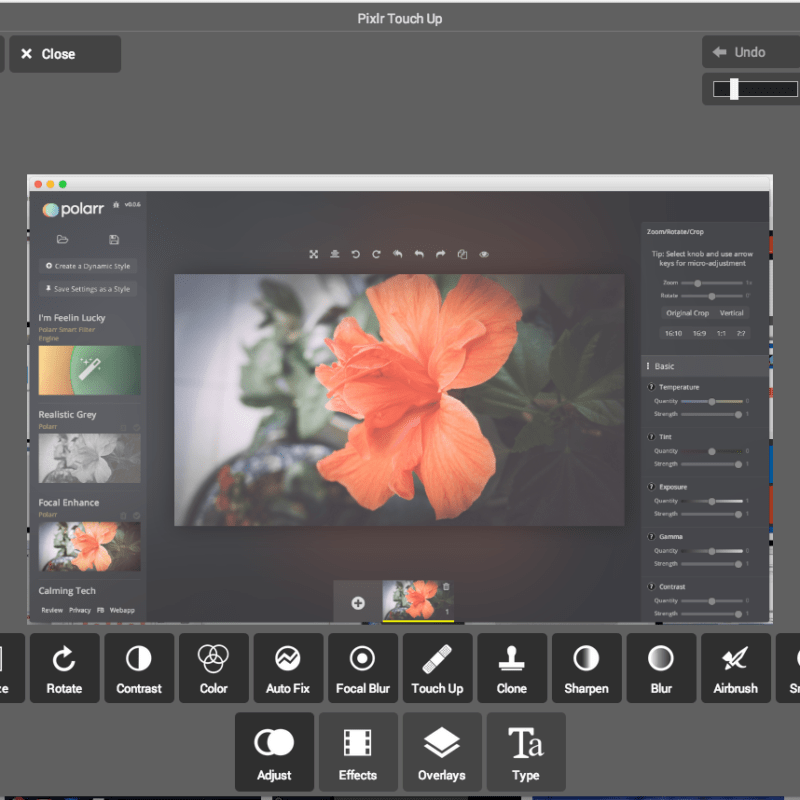Choose the Vertical crop option
The width and height of the screenshot is (800, 800).
click(x=731, y=313)
